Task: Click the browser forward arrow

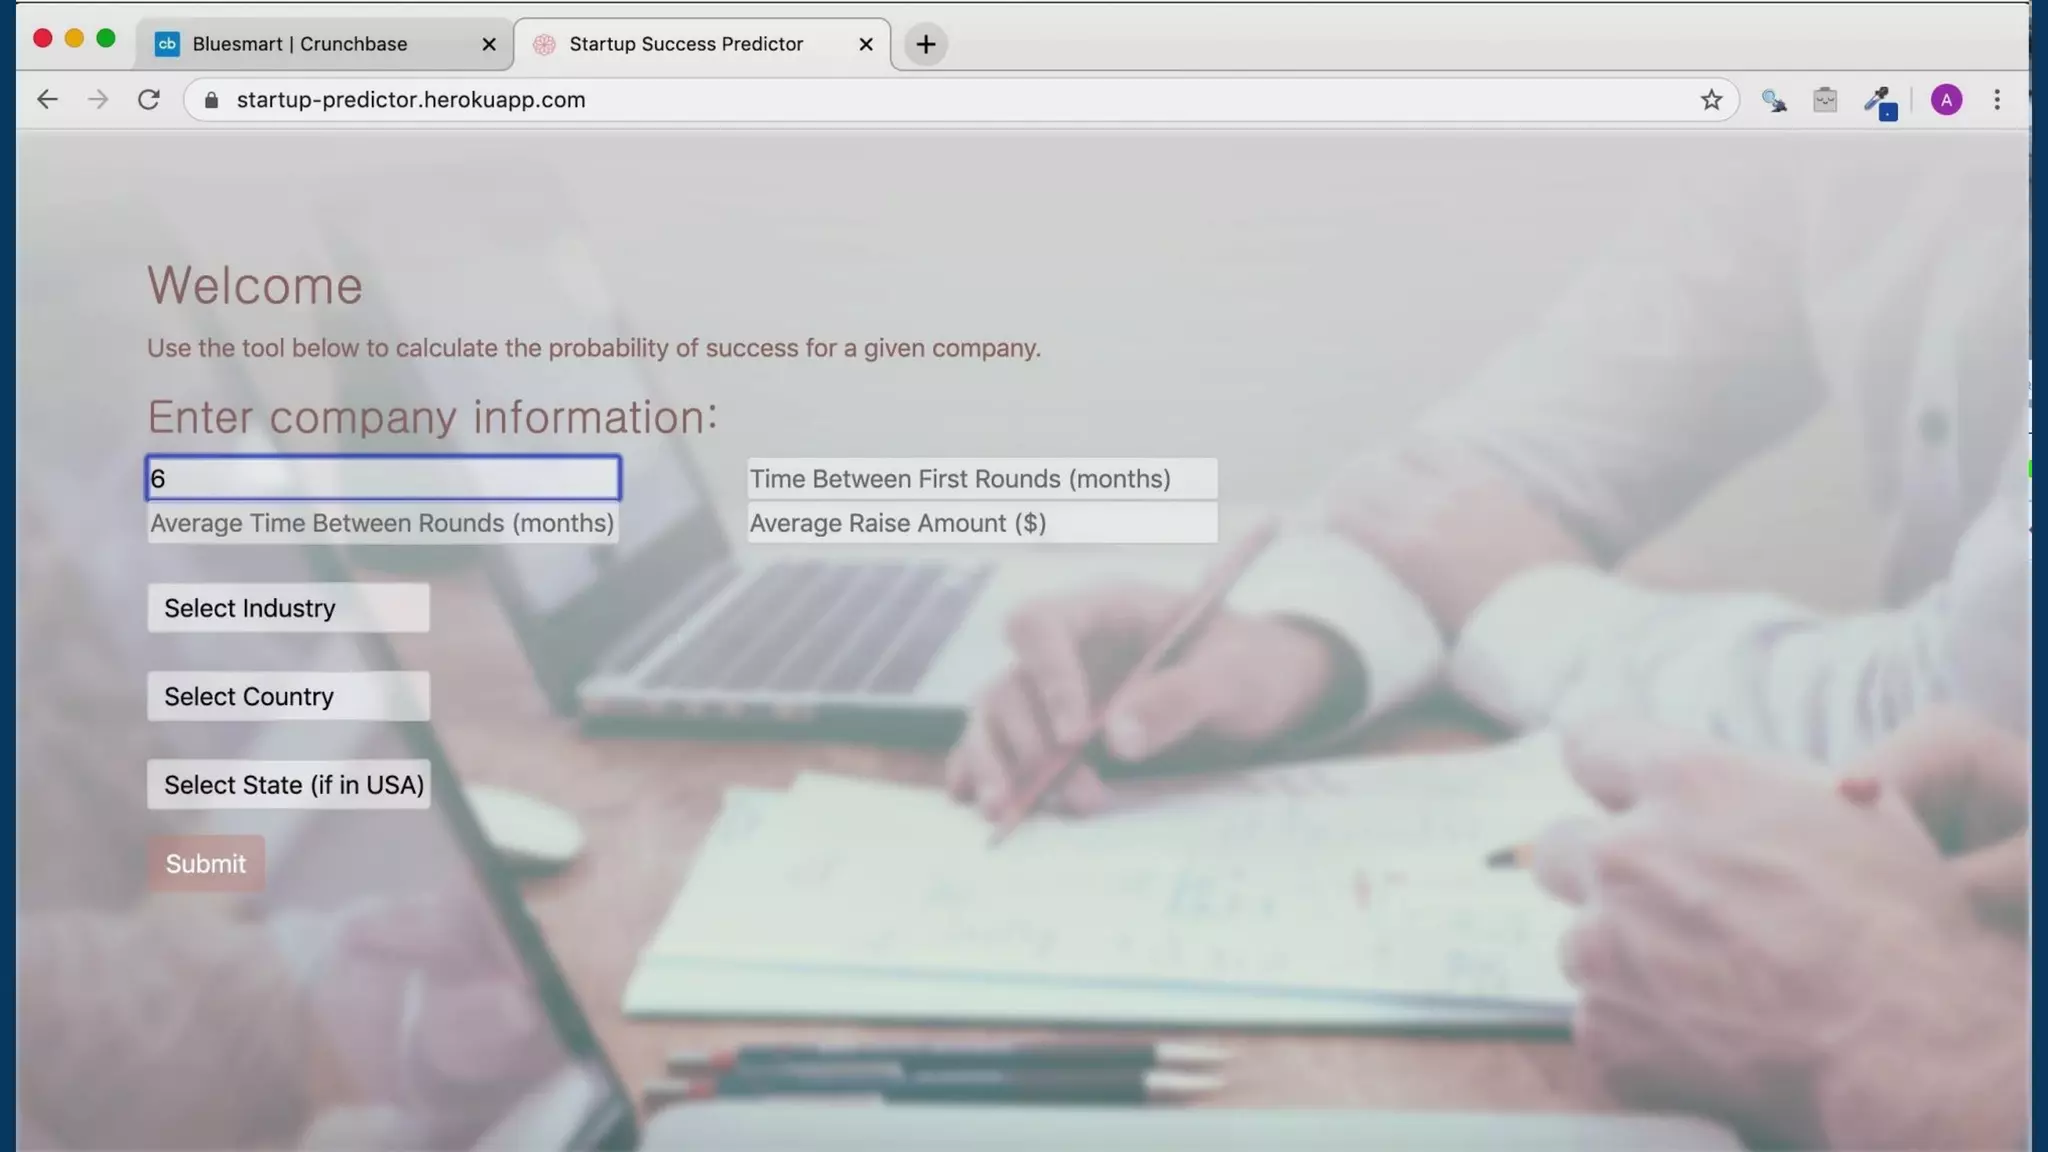Action: [97, 100]
